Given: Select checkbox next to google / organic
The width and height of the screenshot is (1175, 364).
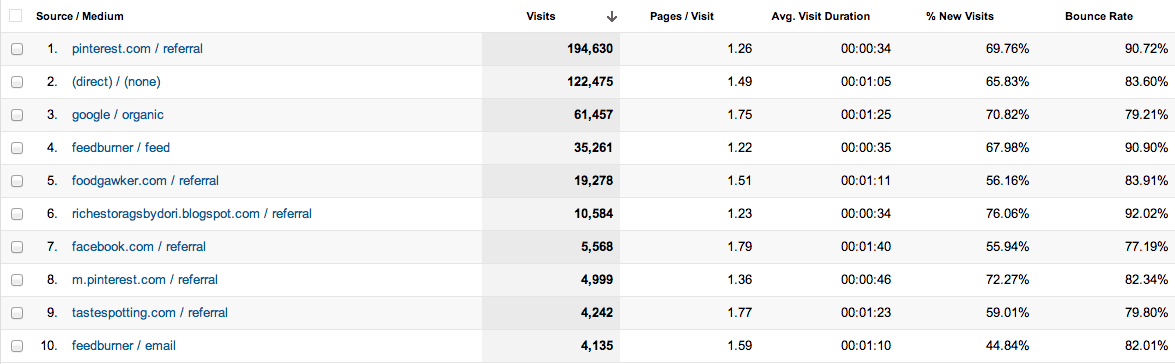Looking at the screenshot, I should (x=17, y=115).
